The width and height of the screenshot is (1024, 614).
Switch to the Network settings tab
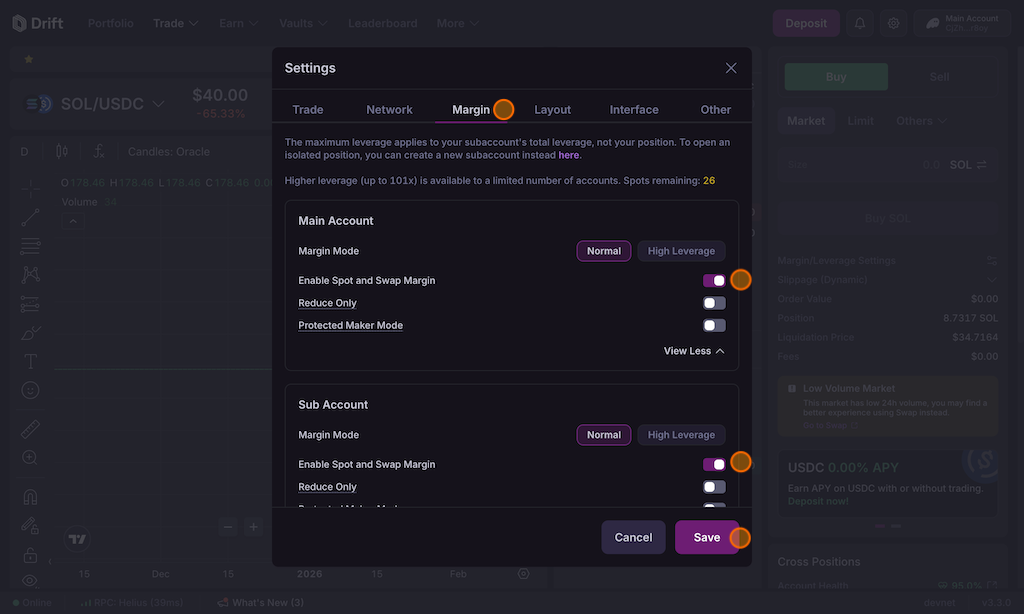click(389, 110)
